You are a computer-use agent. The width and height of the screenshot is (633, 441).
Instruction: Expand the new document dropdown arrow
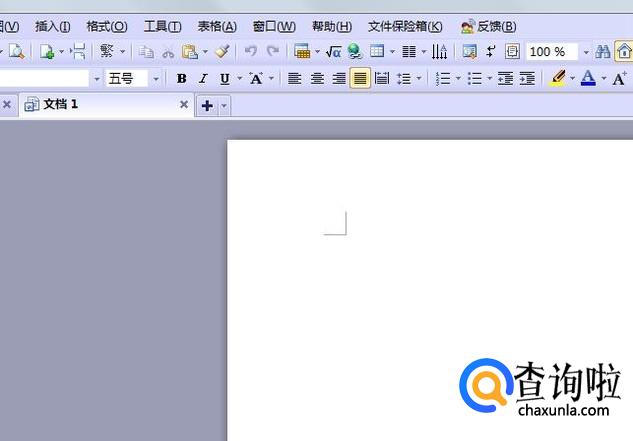62,52
